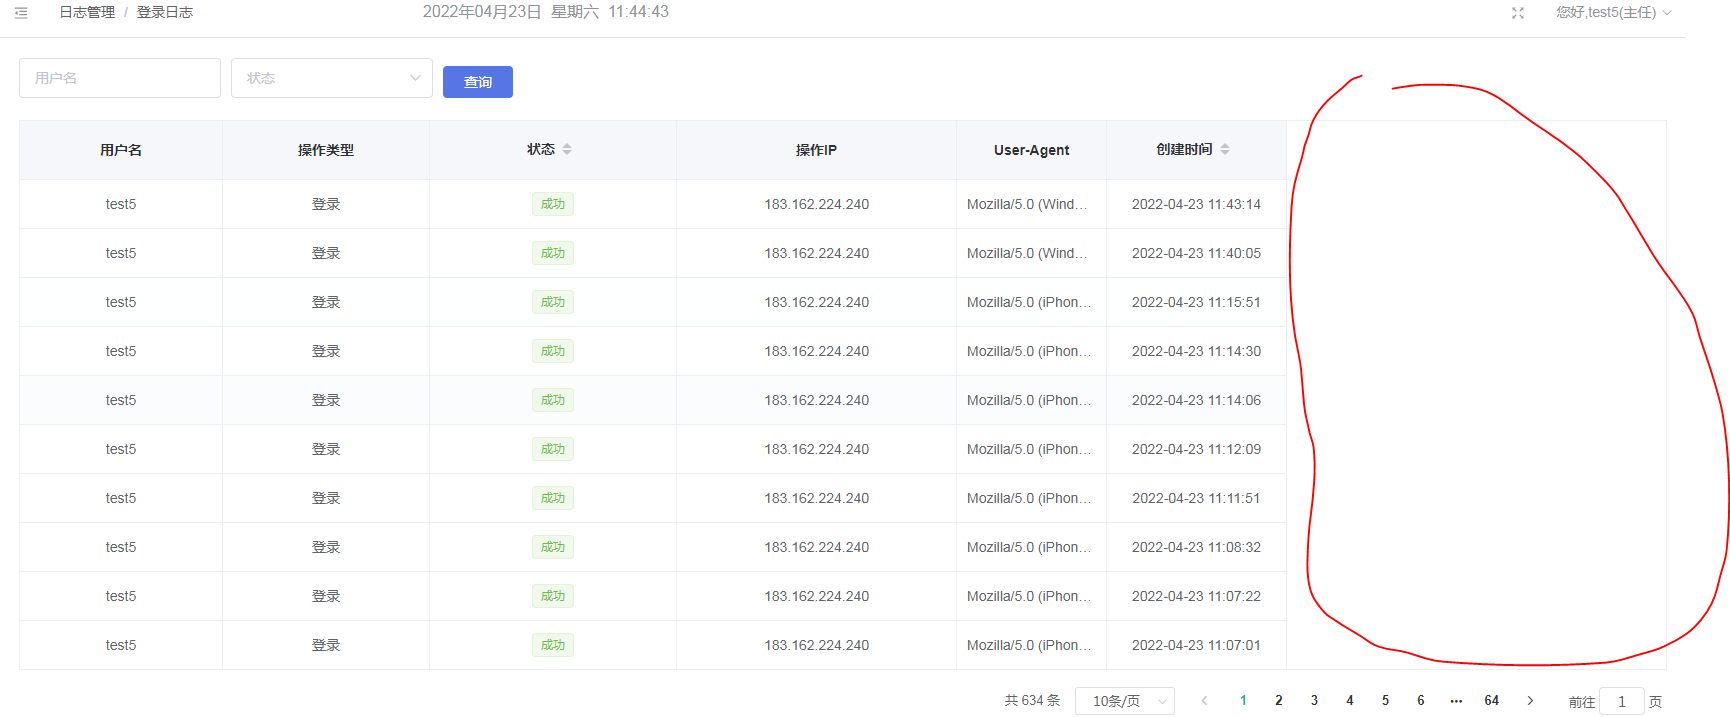Open the 状态 filter dropdown
This screenshot has height=717, width=1730.
[x=332, y=78]
